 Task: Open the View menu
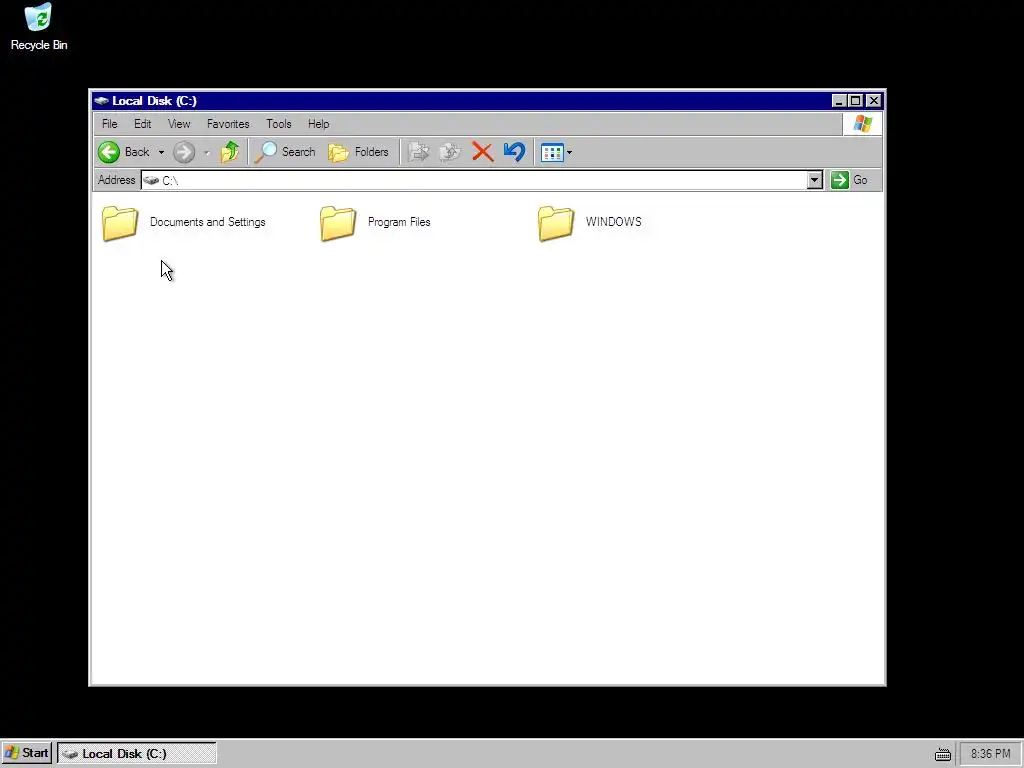point(179,123)
